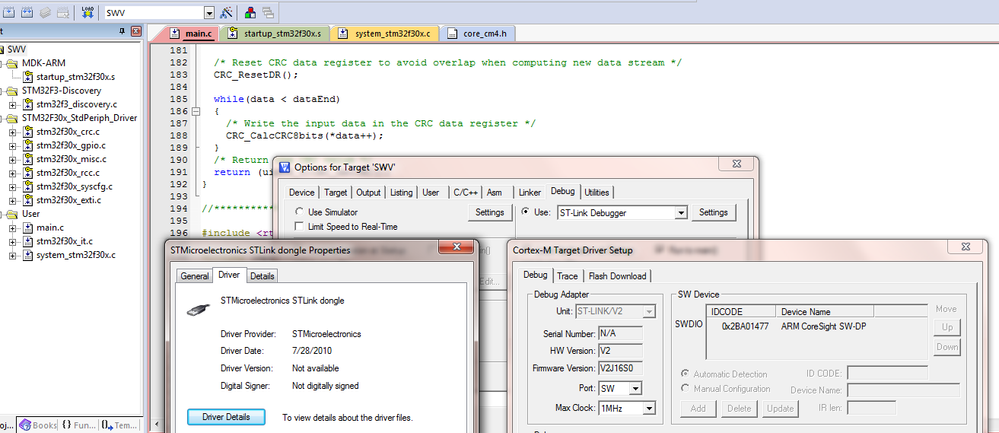Click the stm32f3_discovery.c file icon in tree
The image size is (999, 433).
[x=28, y=104]
